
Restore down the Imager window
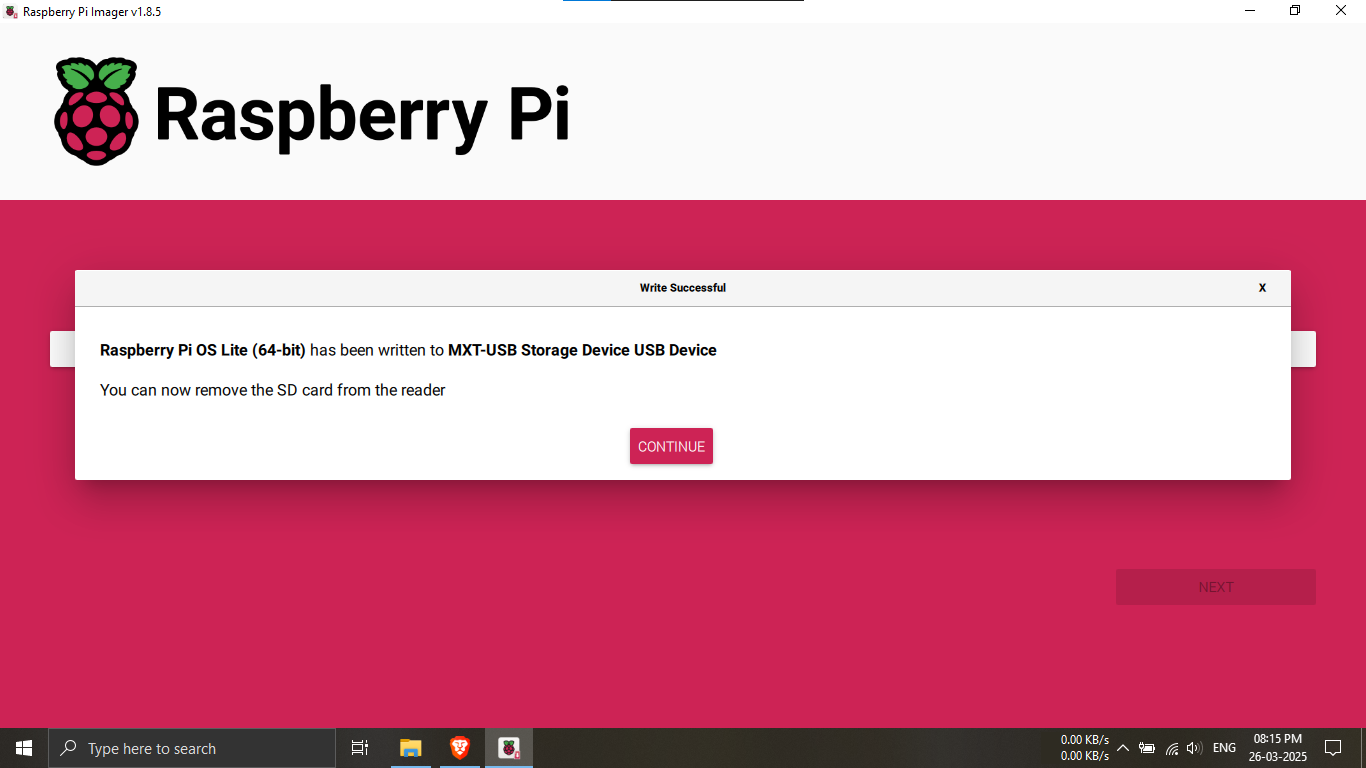pos(1295,11)
